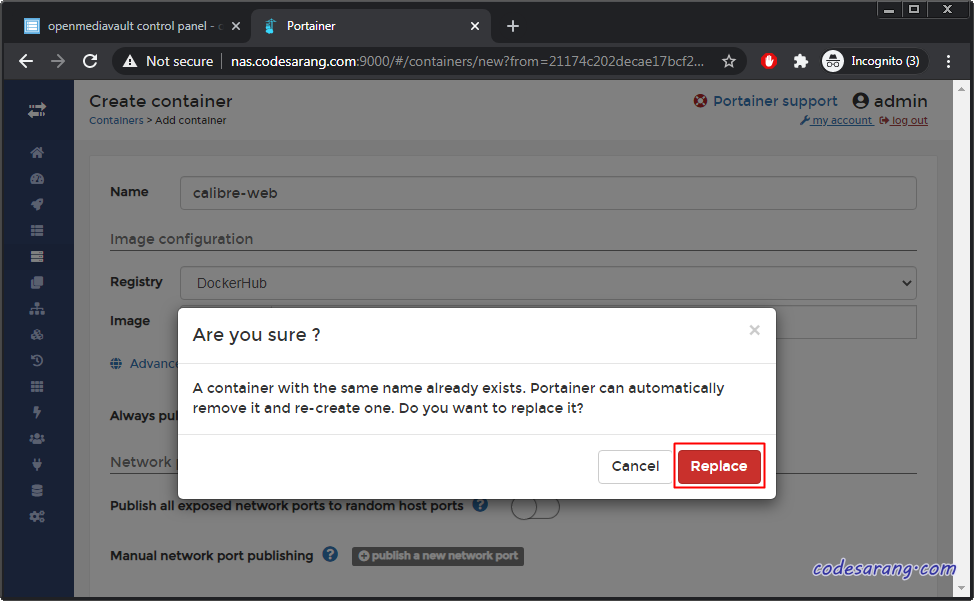974x601 pixels.
Task: Click the page scrollbar down arrow
Action: (x=961, y=588)
